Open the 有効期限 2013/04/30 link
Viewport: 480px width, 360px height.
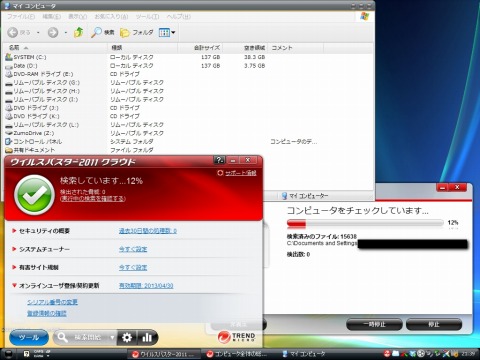coord(146,286)
